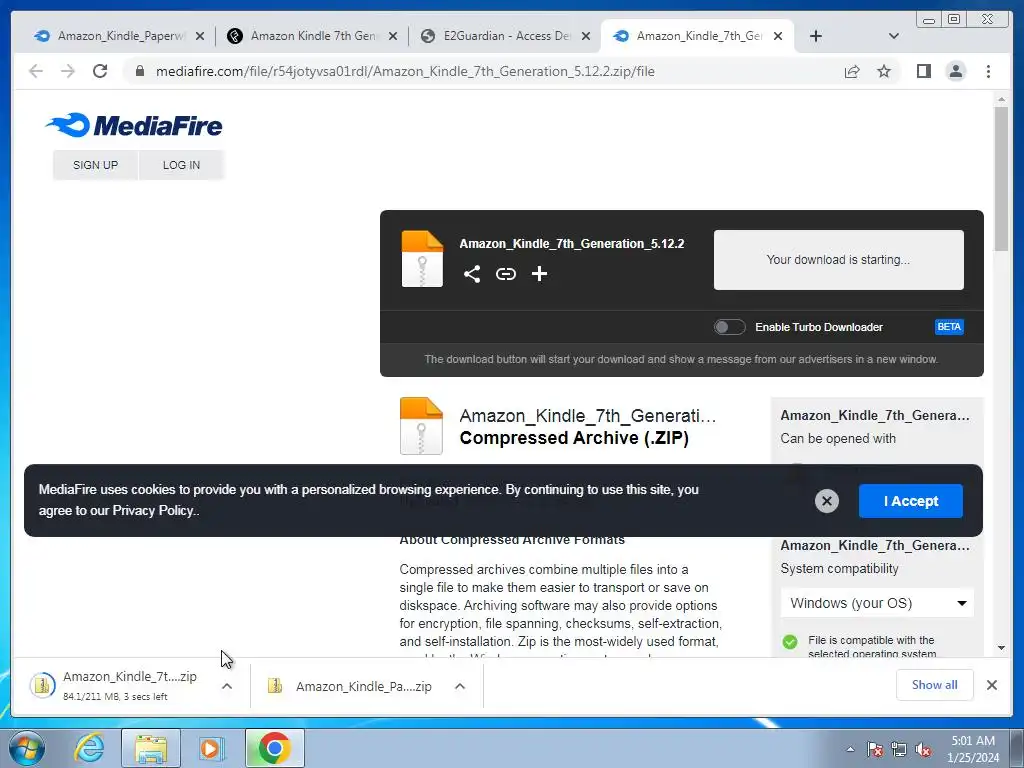Click the browser forward arrow
The height and width of the screenshot is (768, 1024).
68,71
